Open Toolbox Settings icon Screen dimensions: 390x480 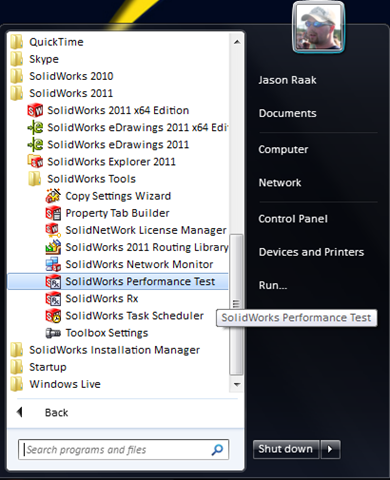(x=53, y=333)
